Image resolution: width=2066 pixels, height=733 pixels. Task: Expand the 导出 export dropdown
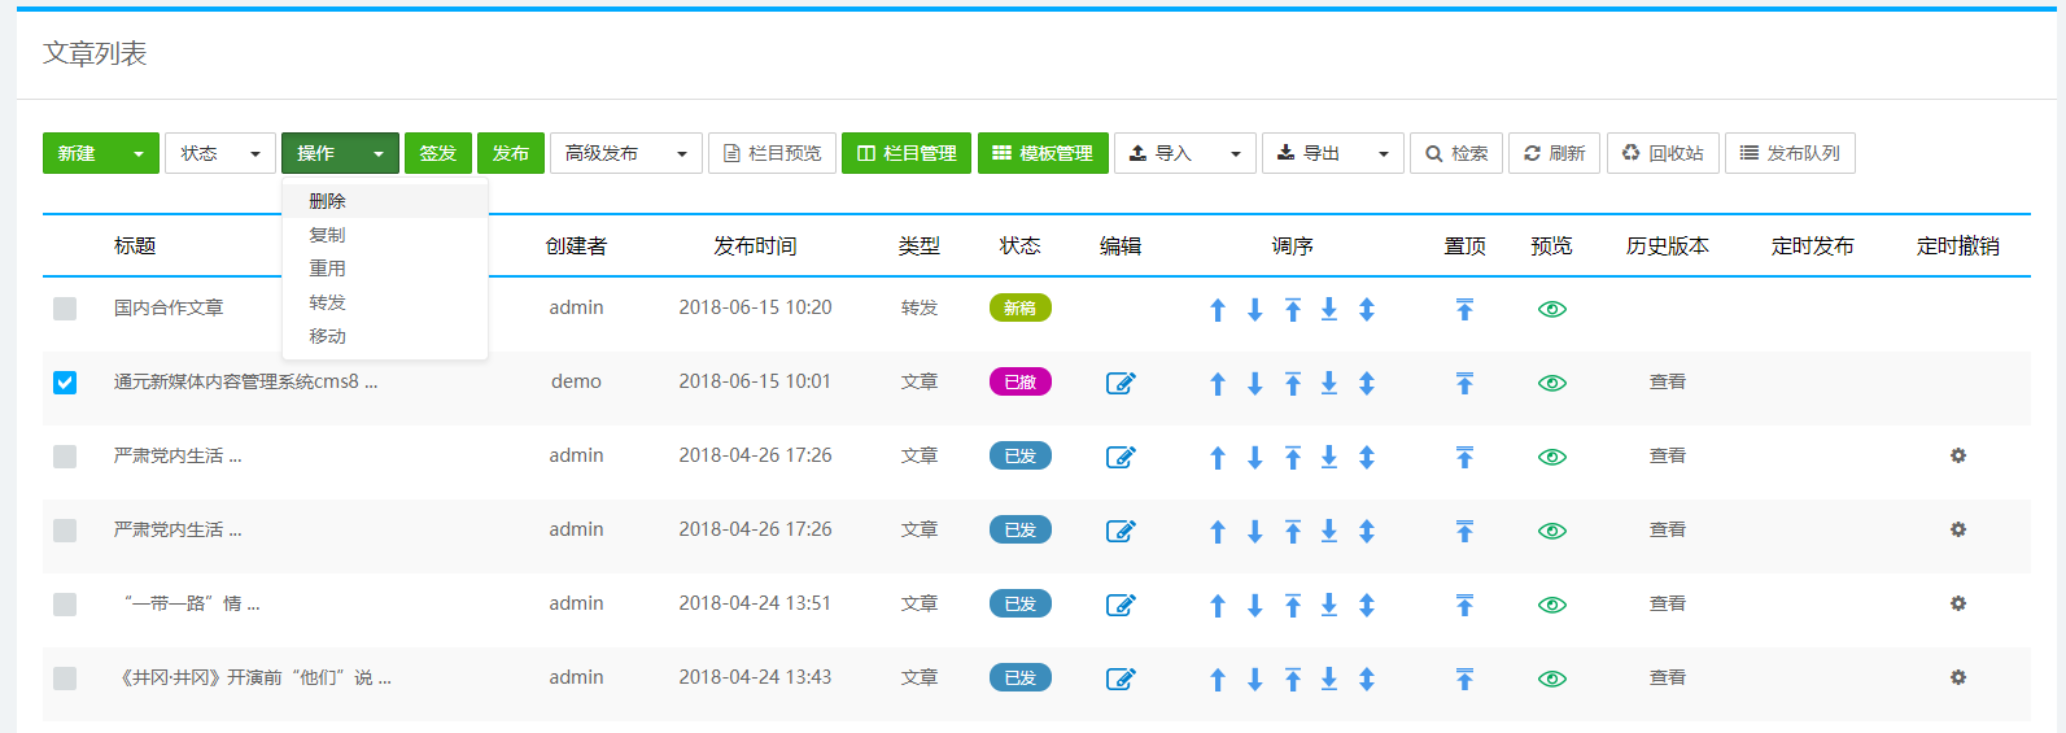[x=1332, y=153]
